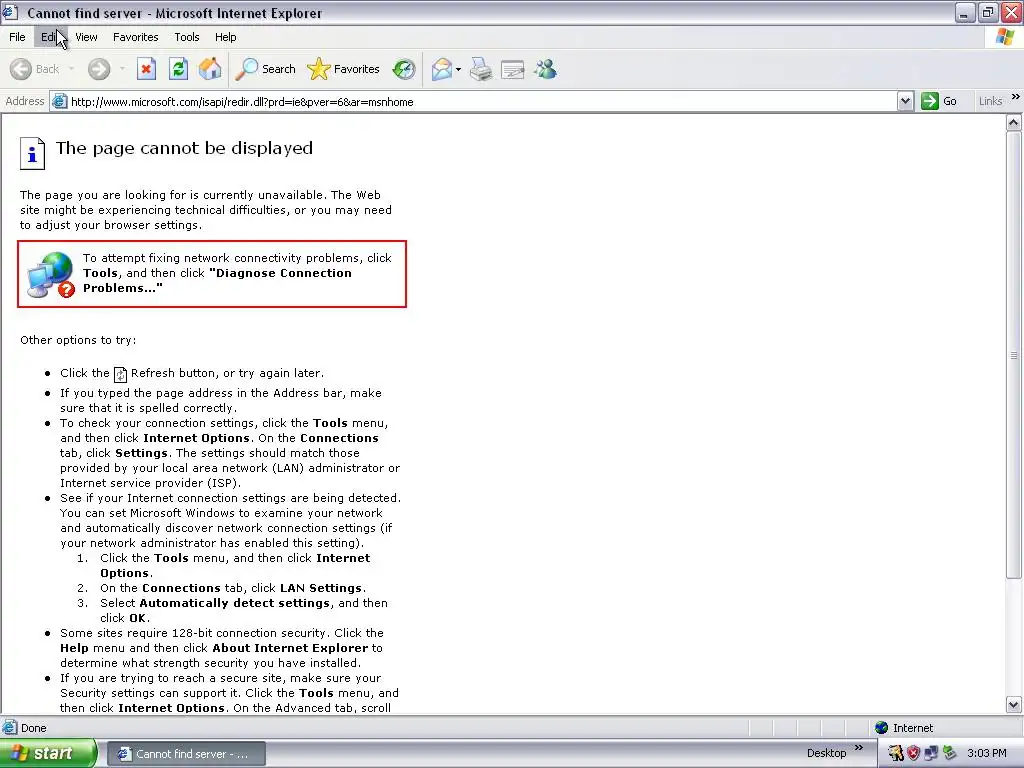Open the View menu
The height and width of the screenshot is (768, 1024).
(86, 37)
